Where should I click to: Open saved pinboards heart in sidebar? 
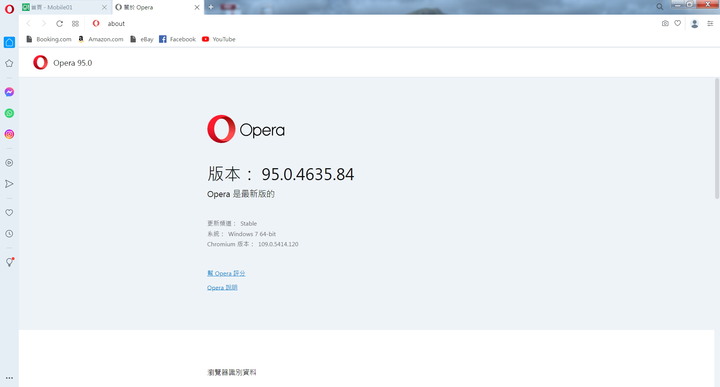tap(9, 213)
